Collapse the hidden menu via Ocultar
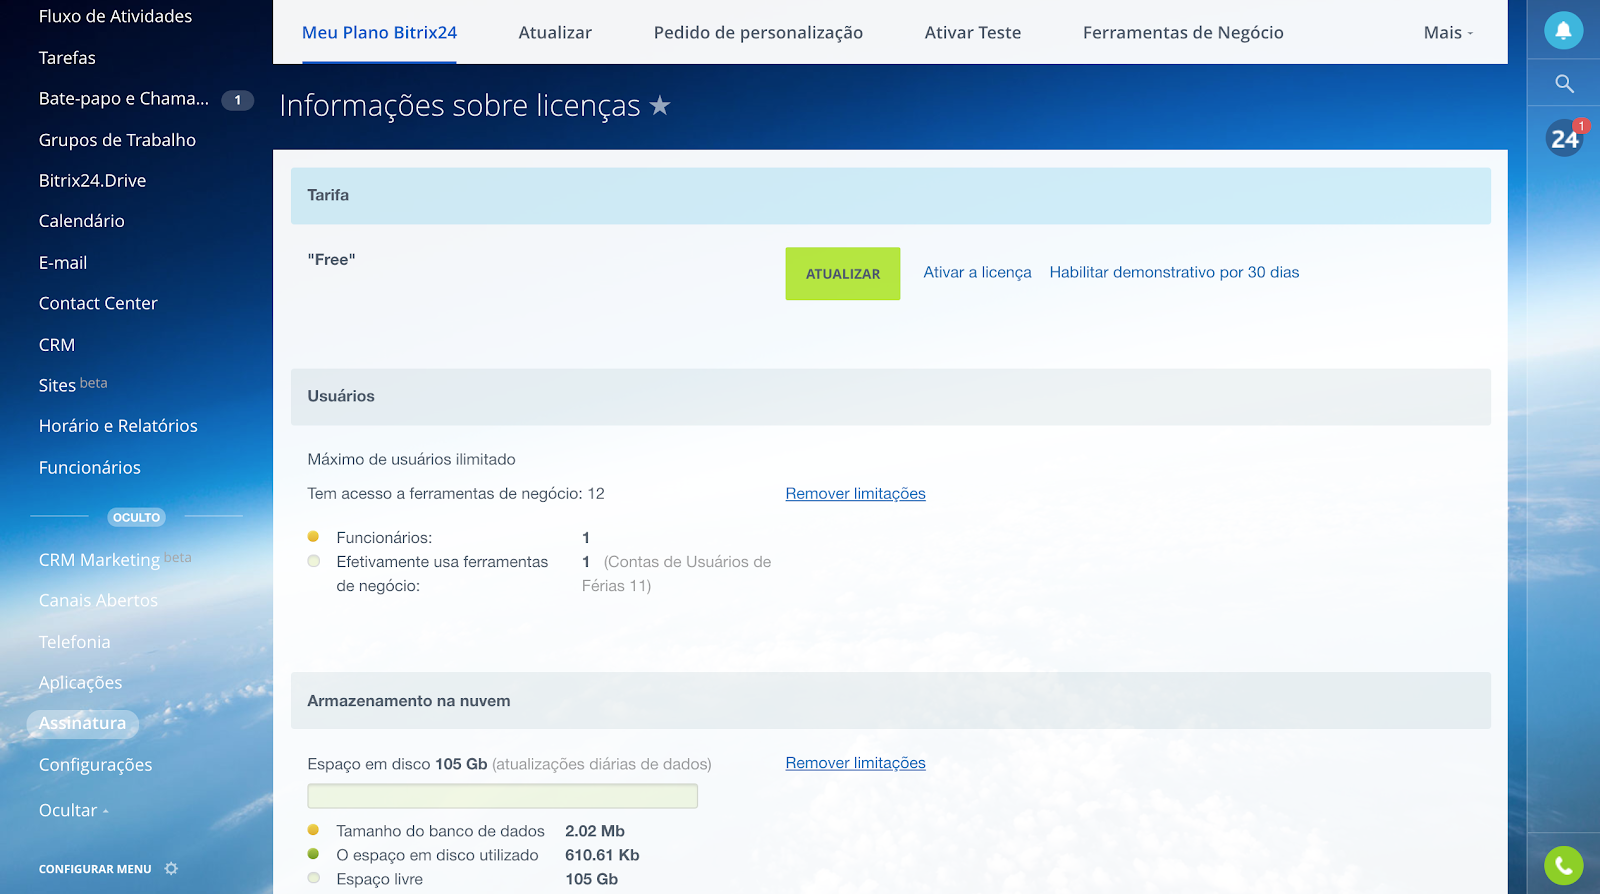This screenshot has width=1600, height=894. [74, 810]
